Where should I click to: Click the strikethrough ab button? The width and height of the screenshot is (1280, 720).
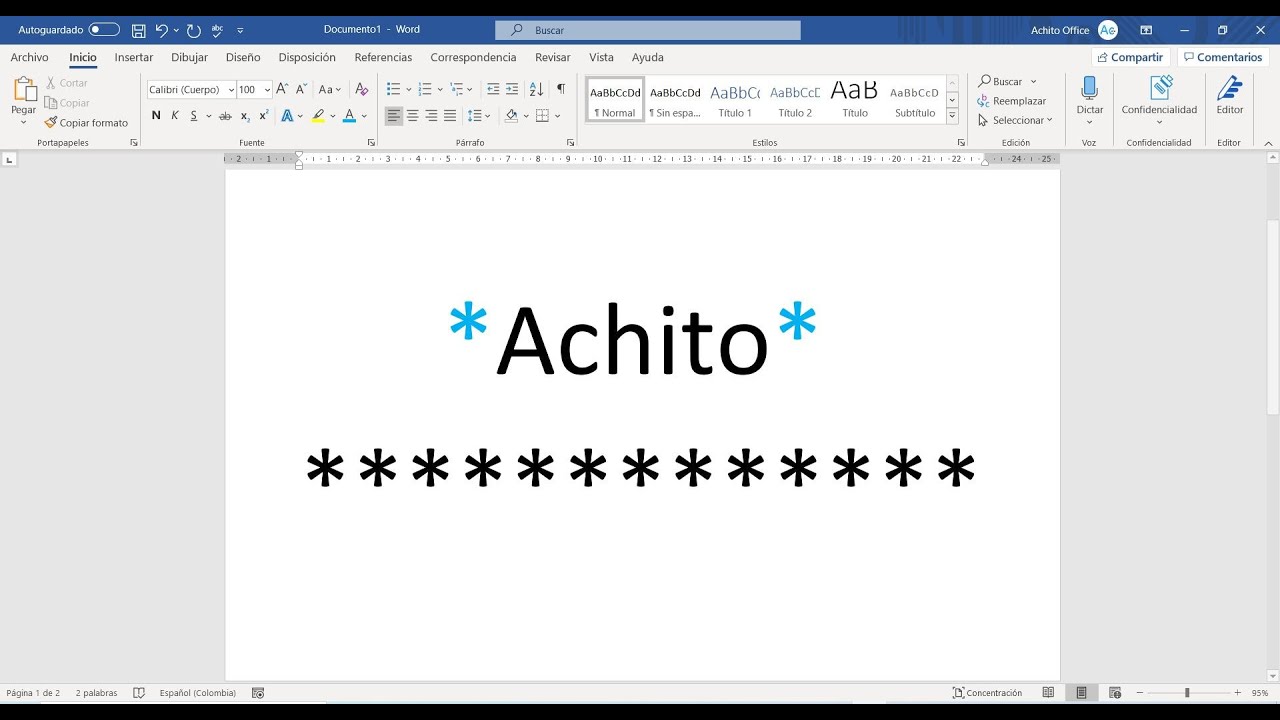[x=225, y=116]
